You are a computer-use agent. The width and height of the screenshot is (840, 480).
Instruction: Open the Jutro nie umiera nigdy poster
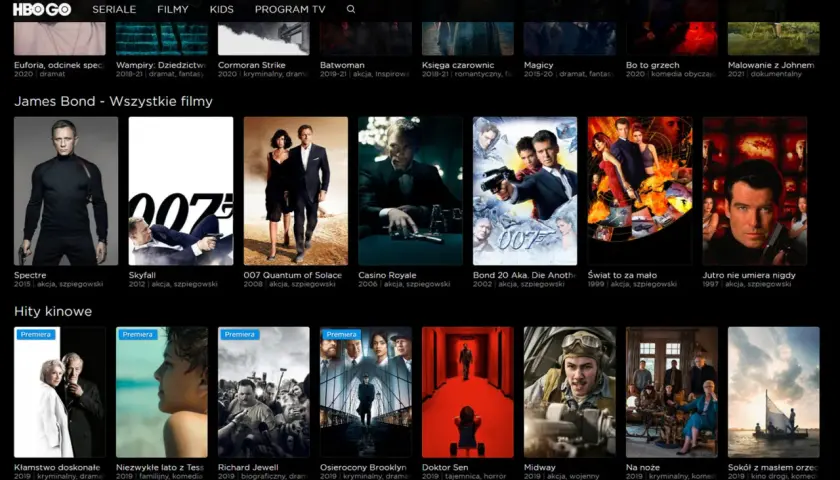pyautogui.click(x=754, y=191)
